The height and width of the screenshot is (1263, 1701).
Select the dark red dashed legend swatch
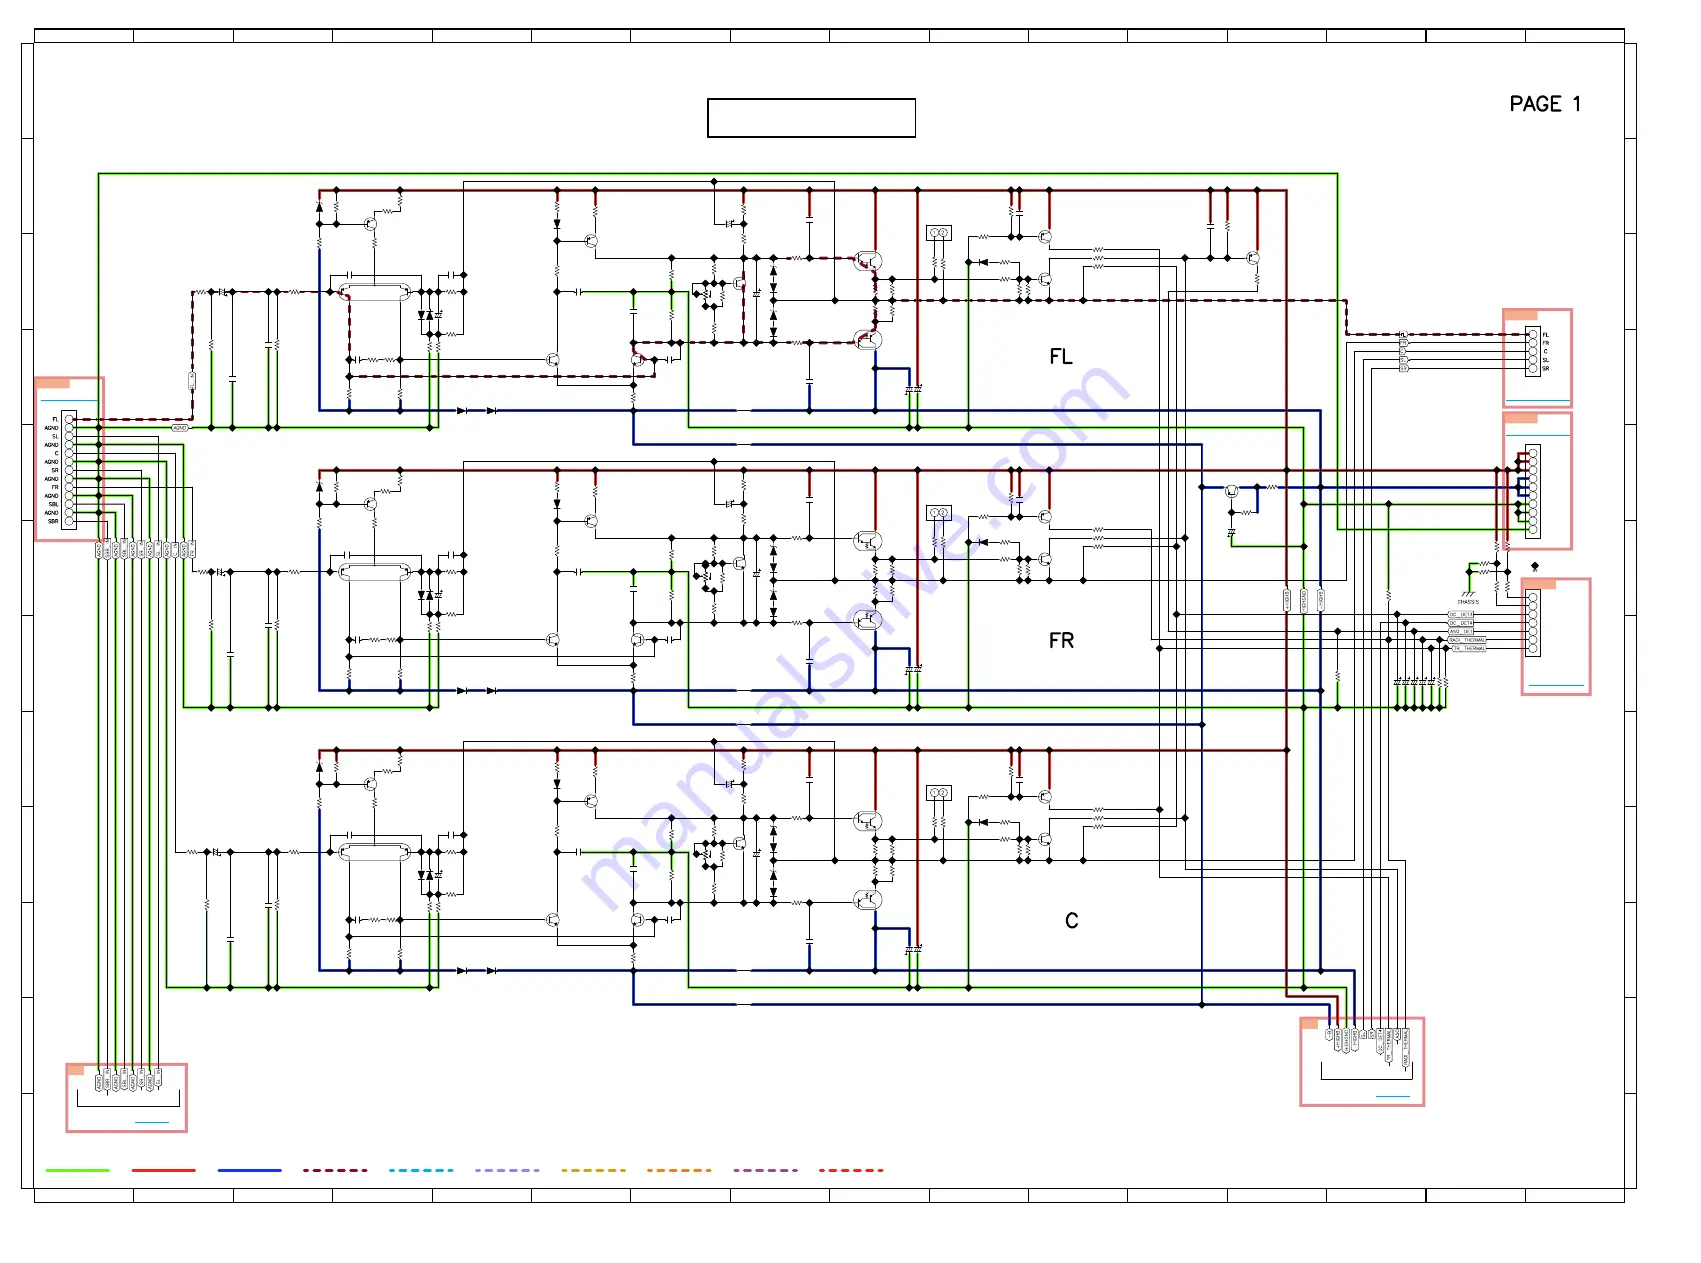click(x=335, y=1170)
